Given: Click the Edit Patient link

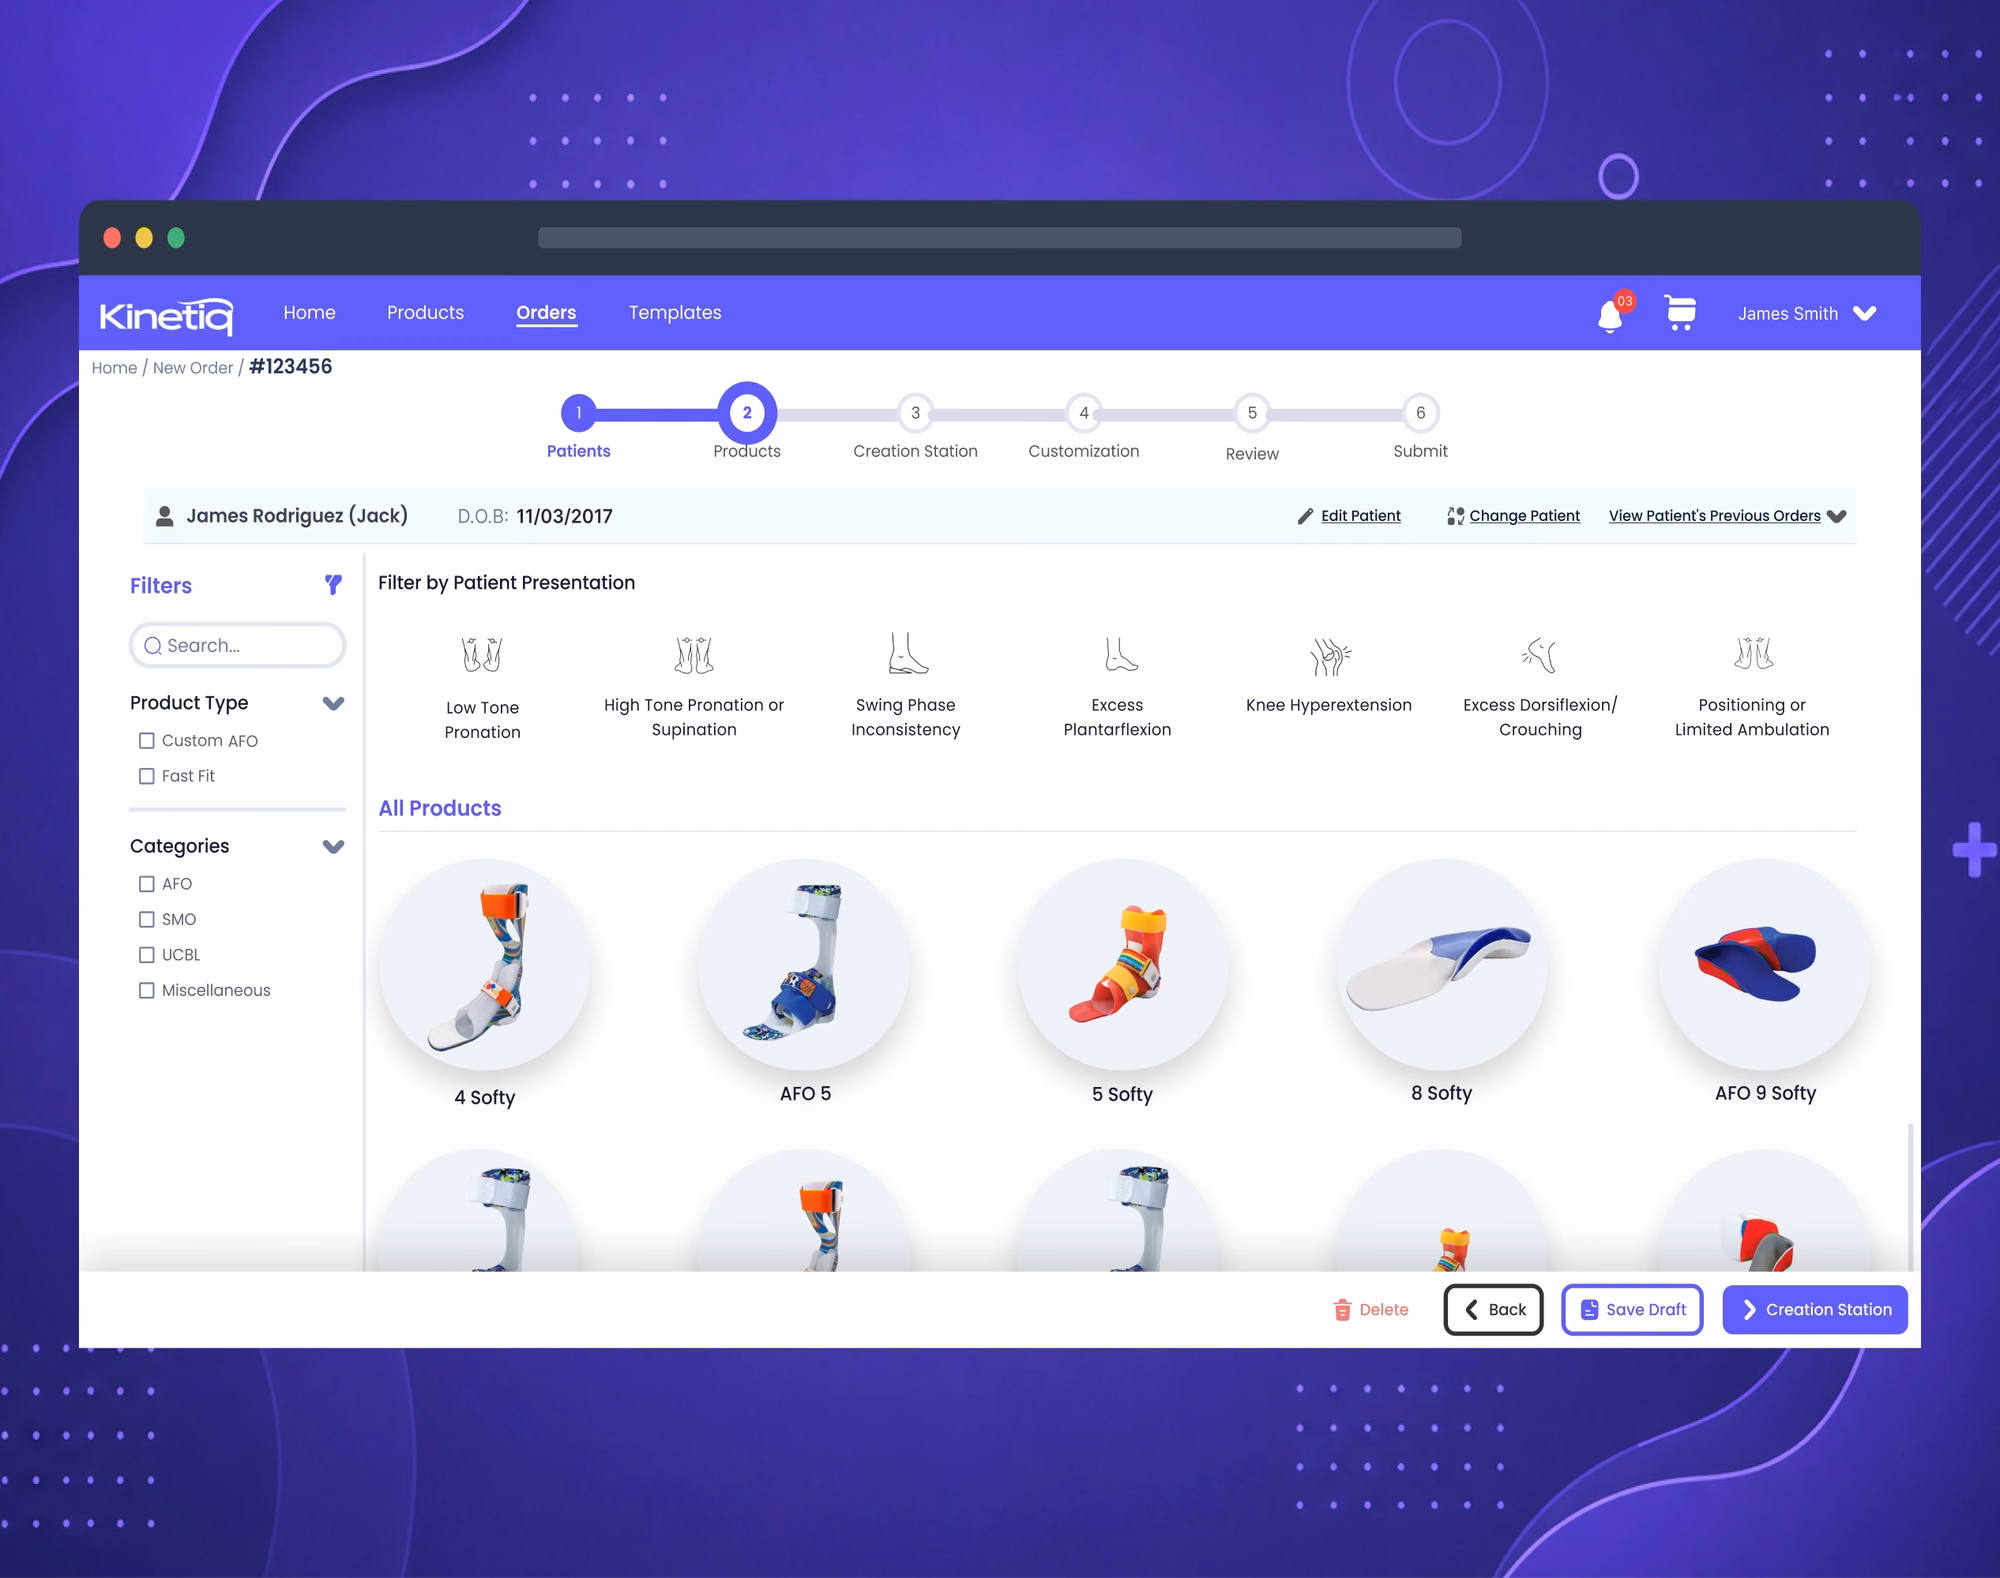Looking at the screenshot, I should click(x=1360, y=516).
